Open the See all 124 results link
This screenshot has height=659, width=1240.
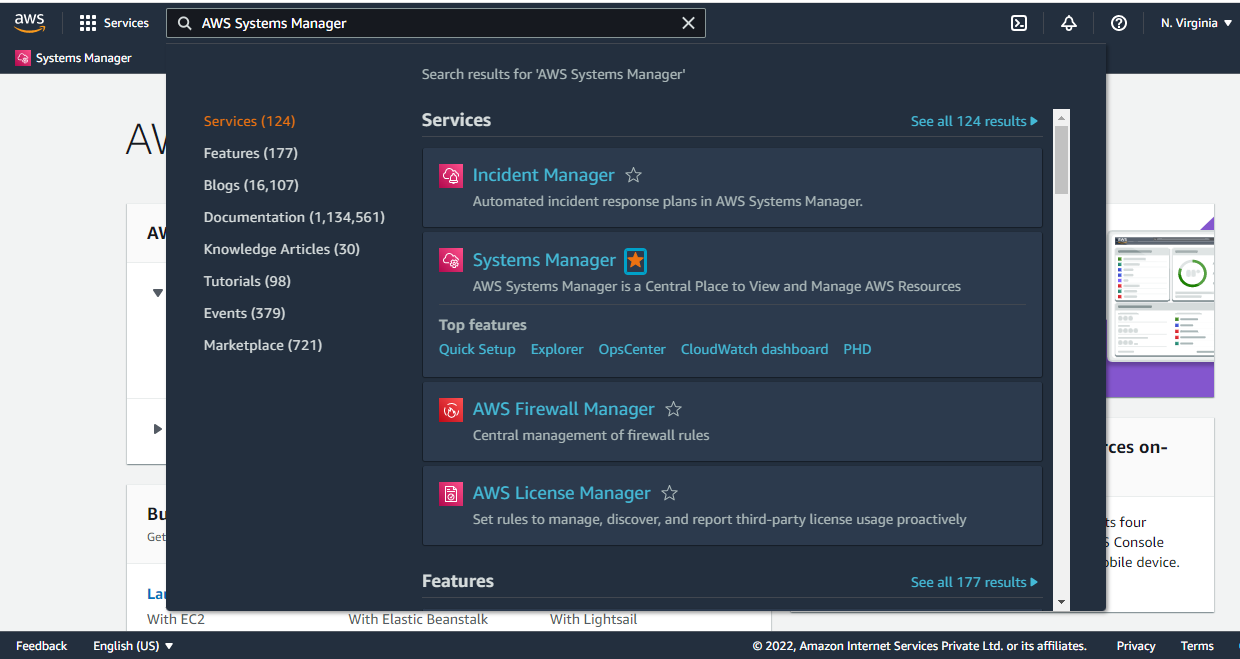pyautogui.click(x=973, y=120)
